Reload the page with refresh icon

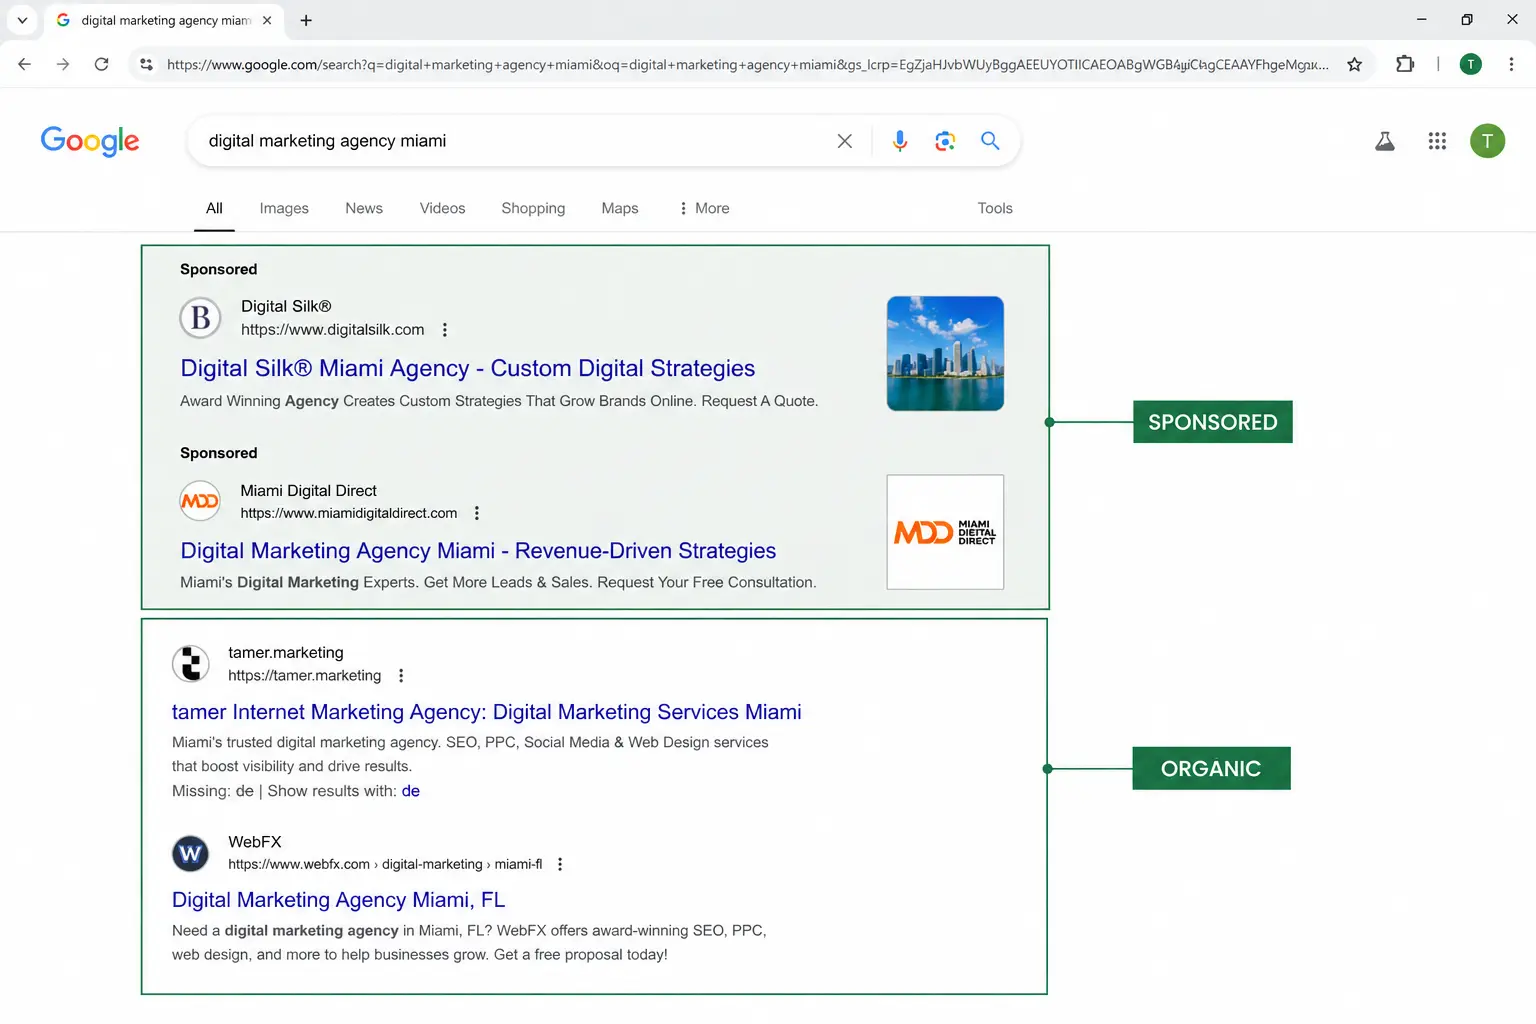101,64
